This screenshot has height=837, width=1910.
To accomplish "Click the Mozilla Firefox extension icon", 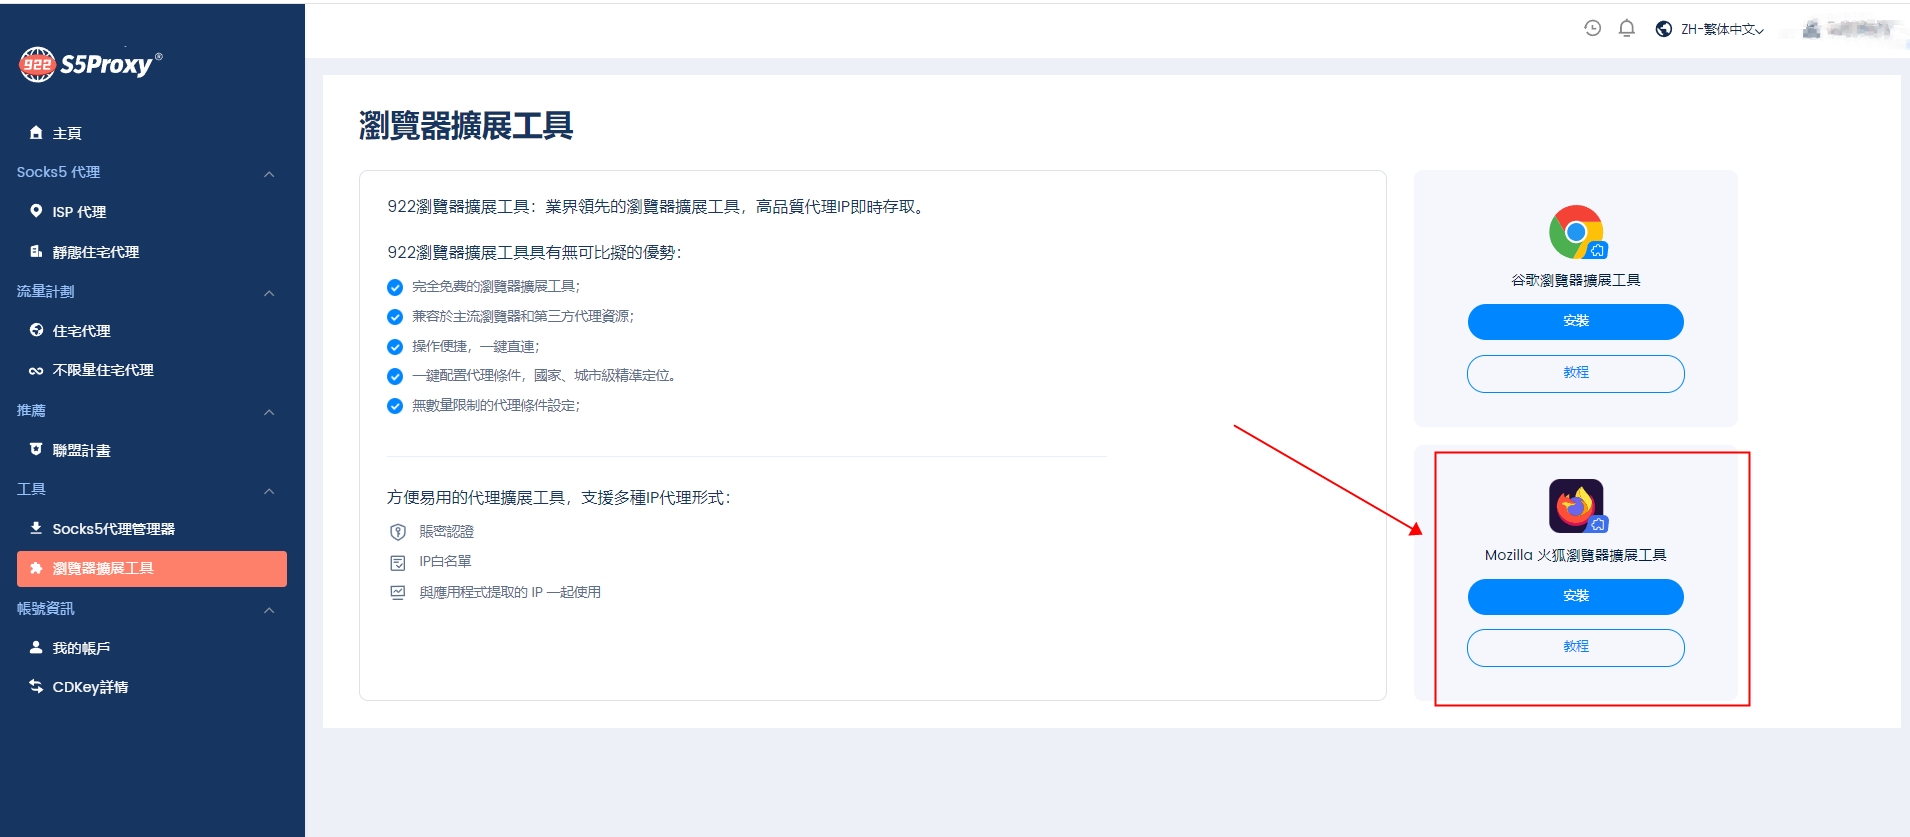I will pos(1576,506).
